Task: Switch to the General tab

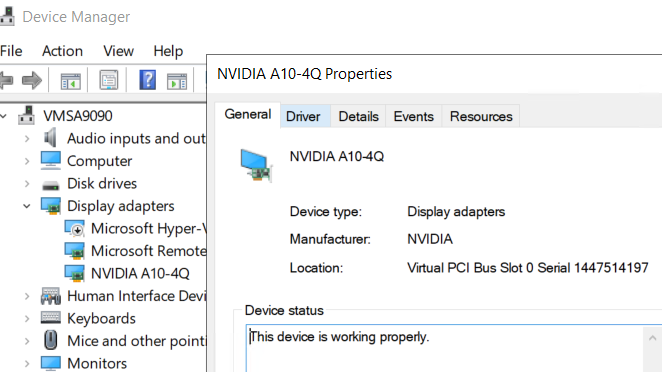Action: click(248, 114)
